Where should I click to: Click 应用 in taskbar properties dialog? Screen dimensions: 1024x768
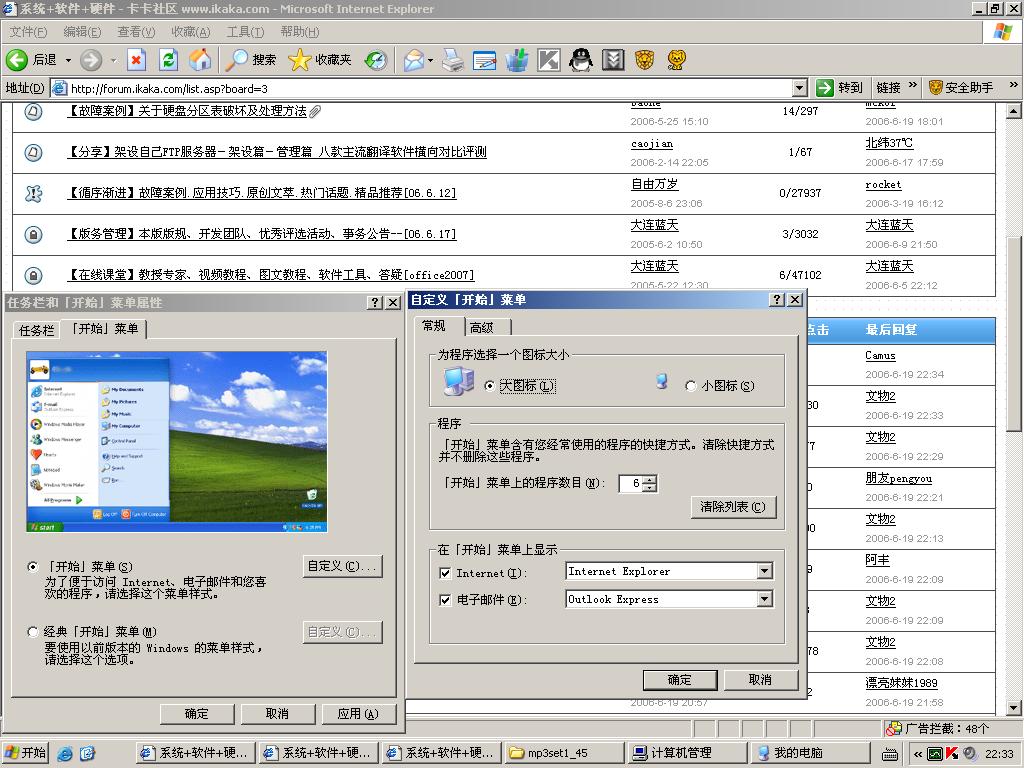pyautogui.click(x=357, y=714)
